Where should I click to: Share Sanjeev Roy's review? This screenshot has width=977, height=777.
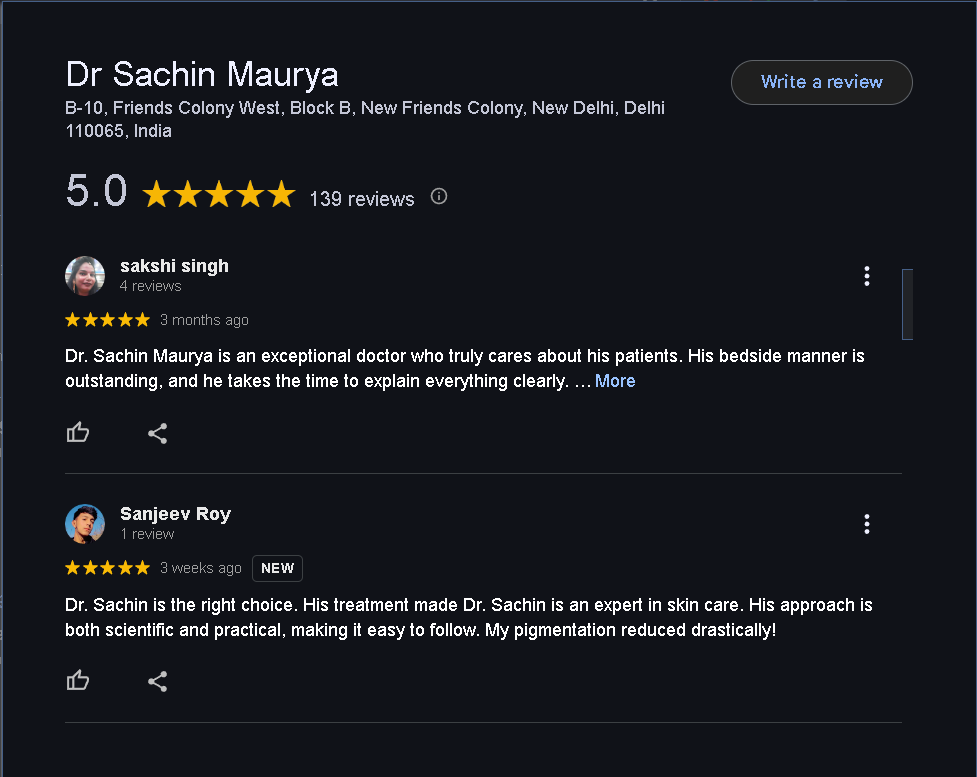click(x=157, y=681)
